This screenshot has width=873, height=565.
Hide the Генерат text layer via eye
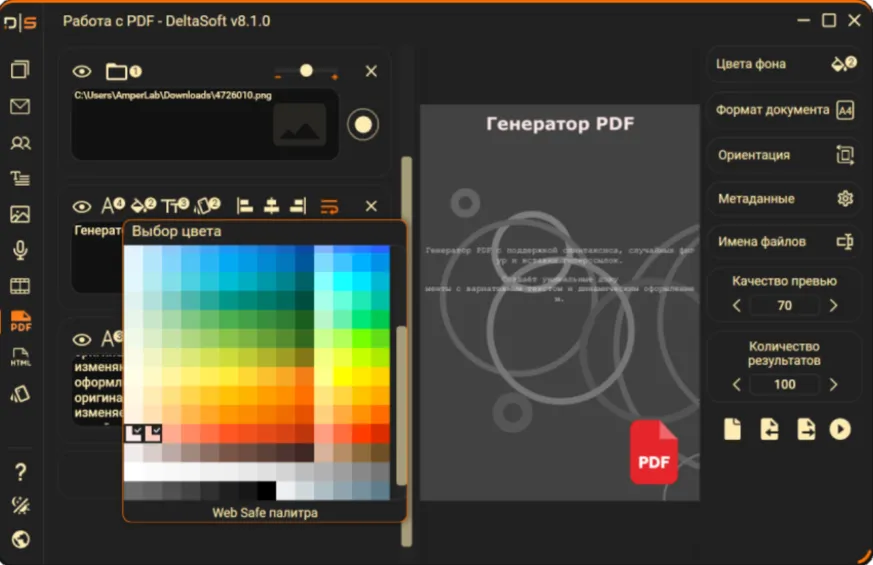82,207
